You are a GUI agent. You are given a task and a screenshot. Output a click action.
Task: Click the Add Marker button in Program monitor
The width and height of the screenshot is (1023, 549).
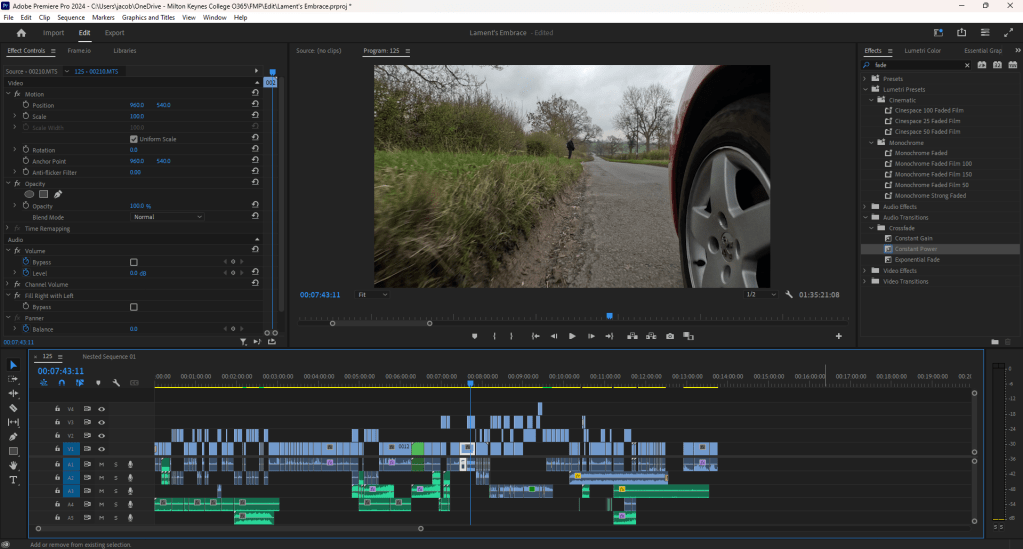tap(475, 336)
